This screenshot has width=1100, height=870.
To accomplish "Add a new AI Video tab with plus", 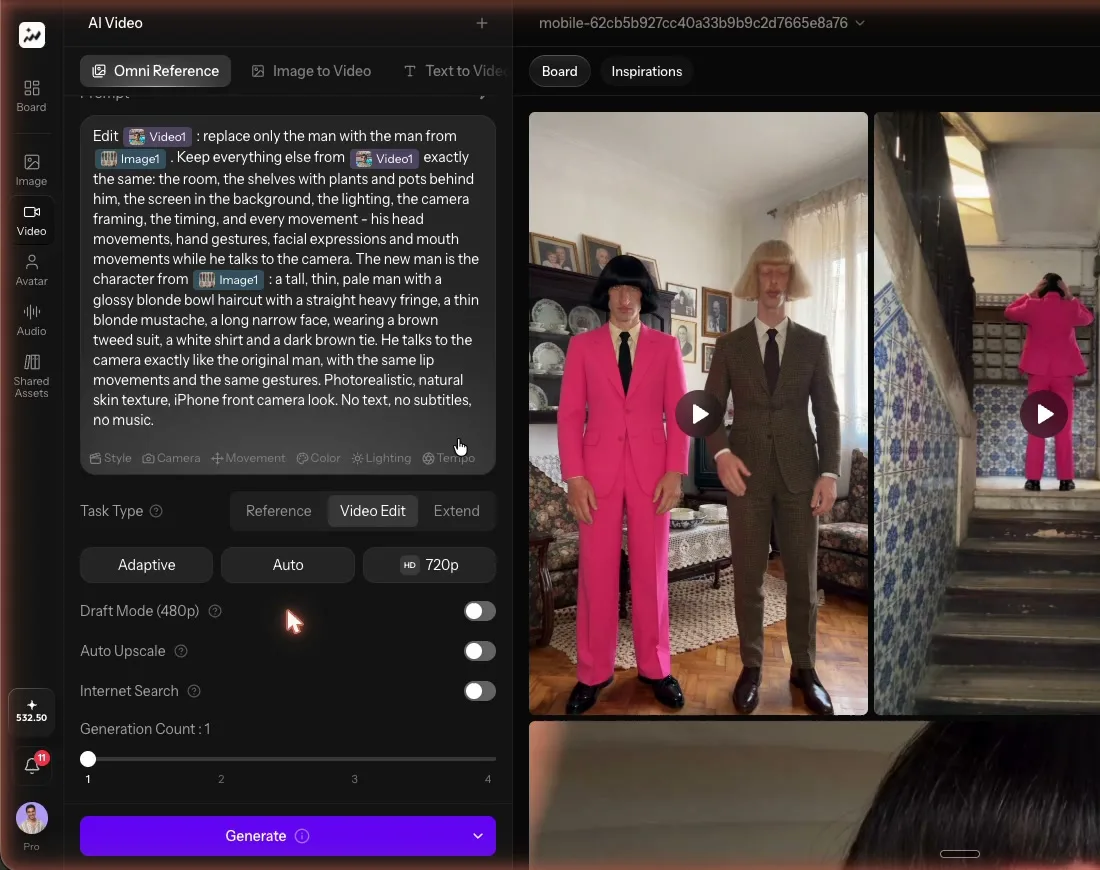I will point(482,23).
